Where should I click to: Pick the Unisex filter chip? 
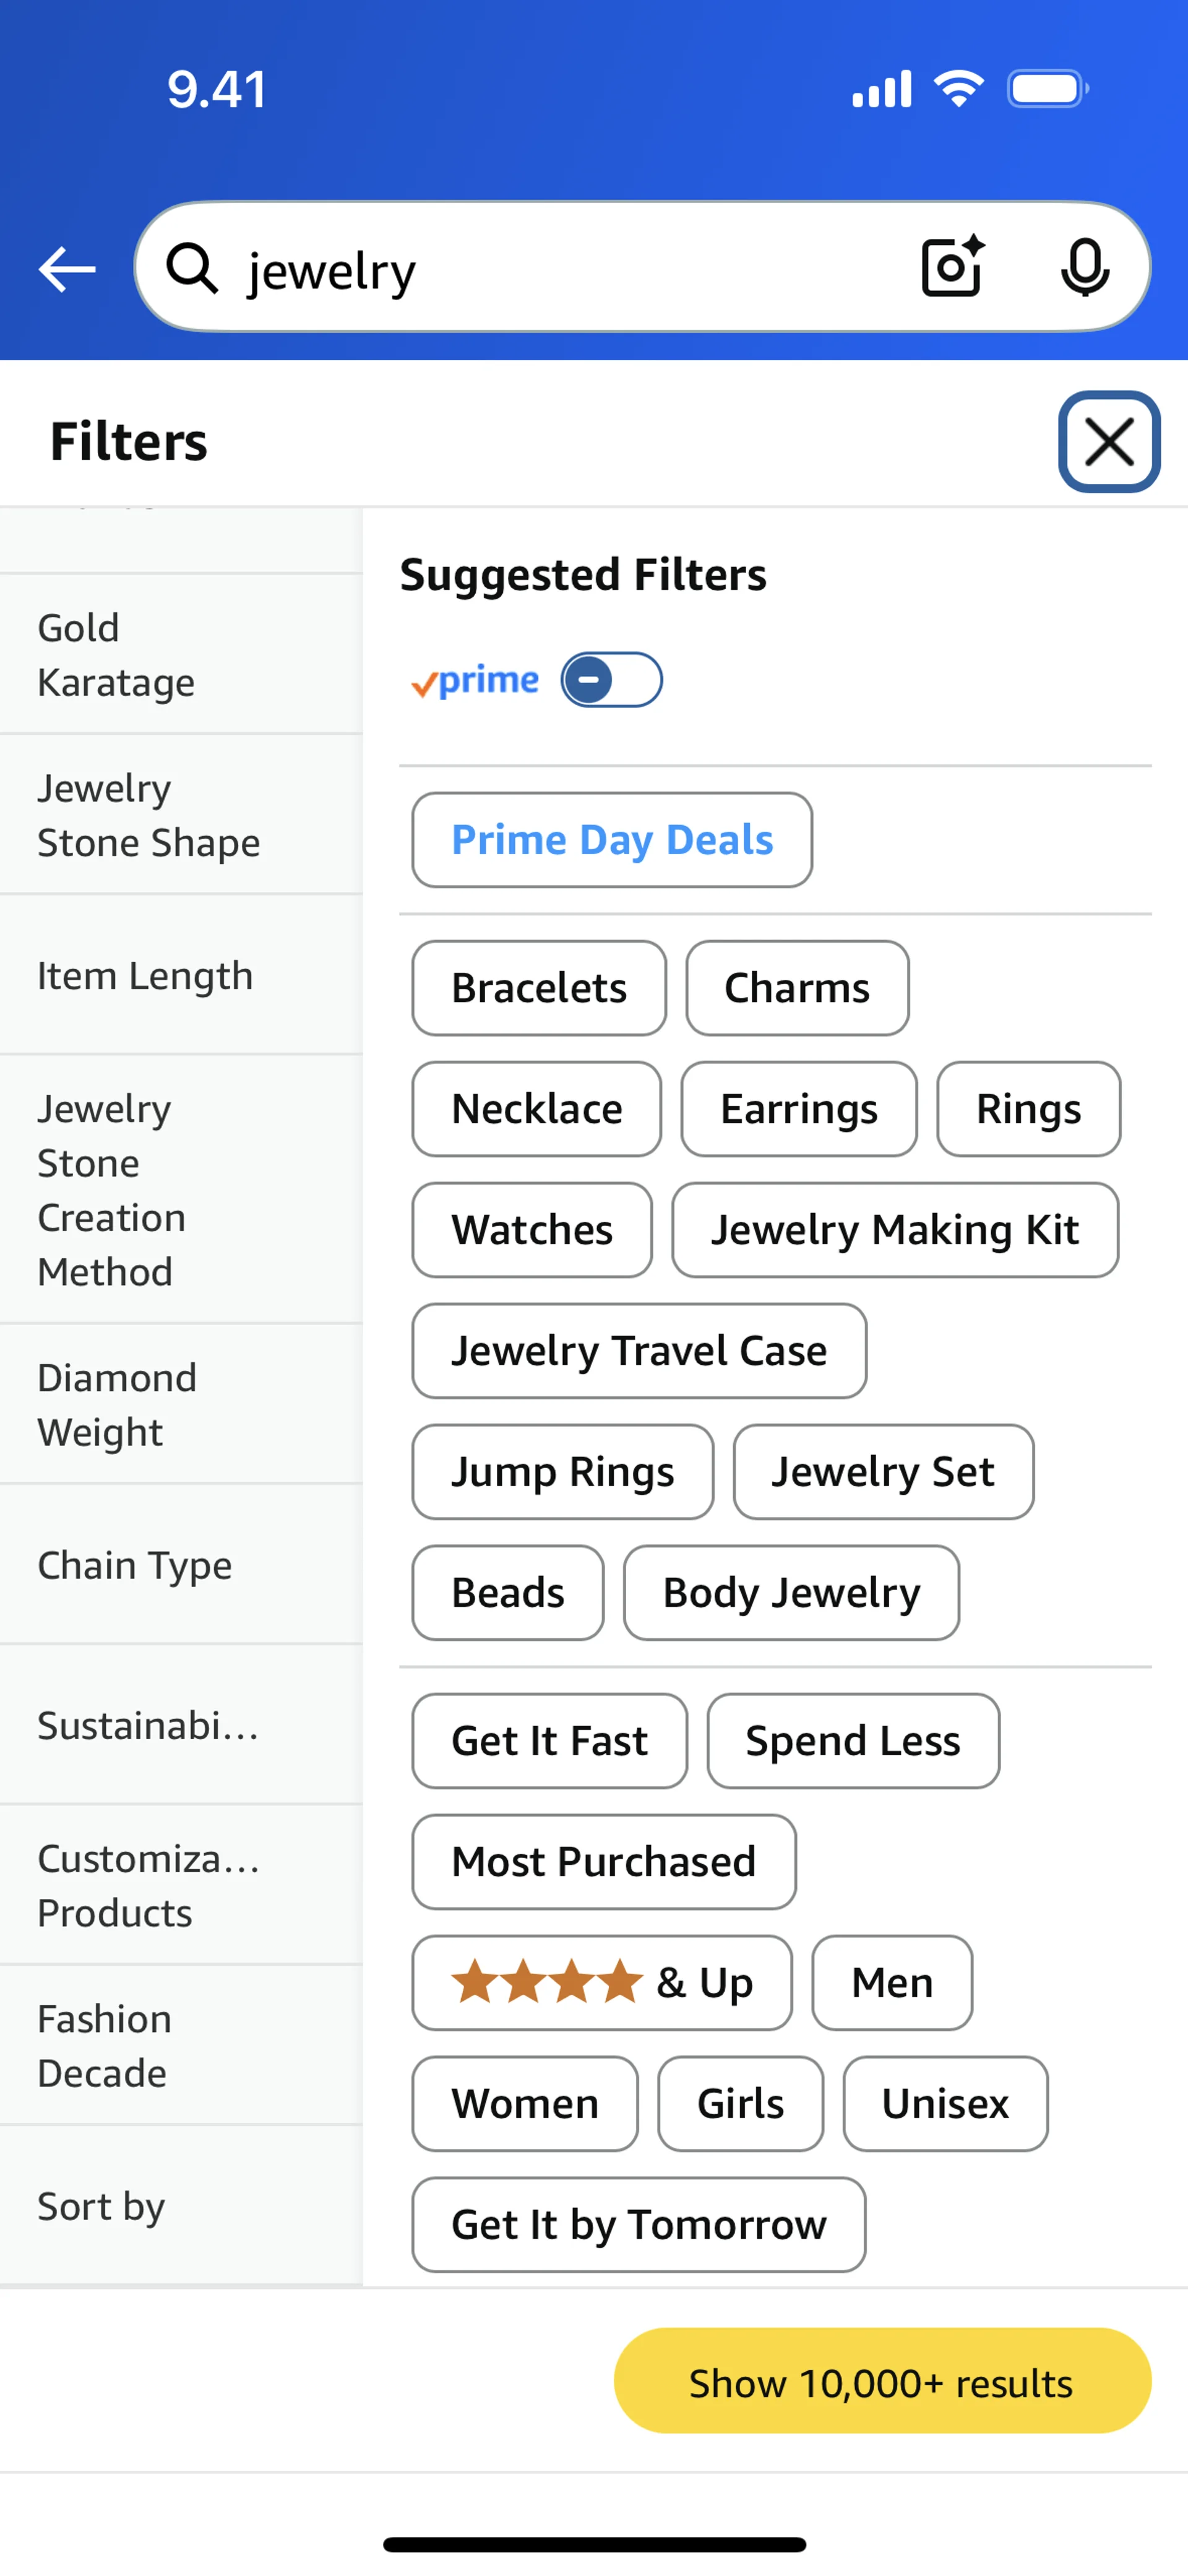tap(945, 2103)
